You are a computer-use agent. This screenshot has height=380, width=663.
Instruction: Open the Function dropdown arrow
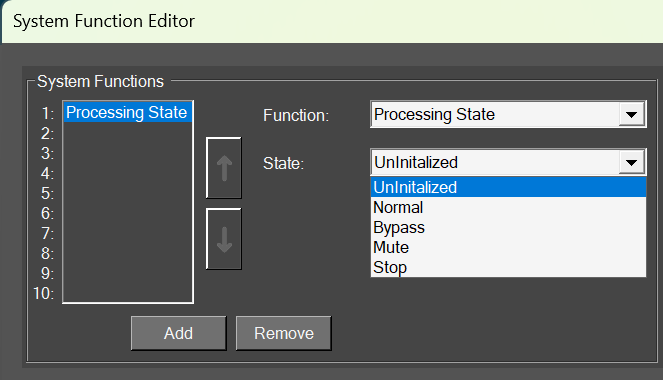(631, 115)
